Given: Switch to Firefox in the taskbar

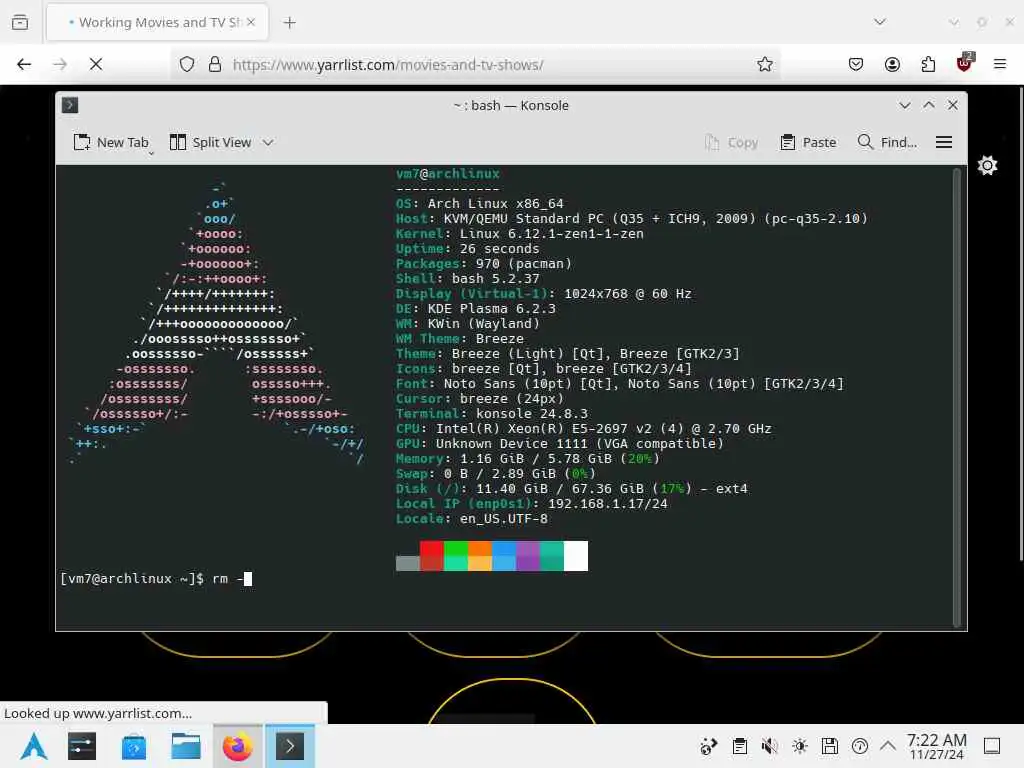Looking at the screenshot, I should click(238, 746).
